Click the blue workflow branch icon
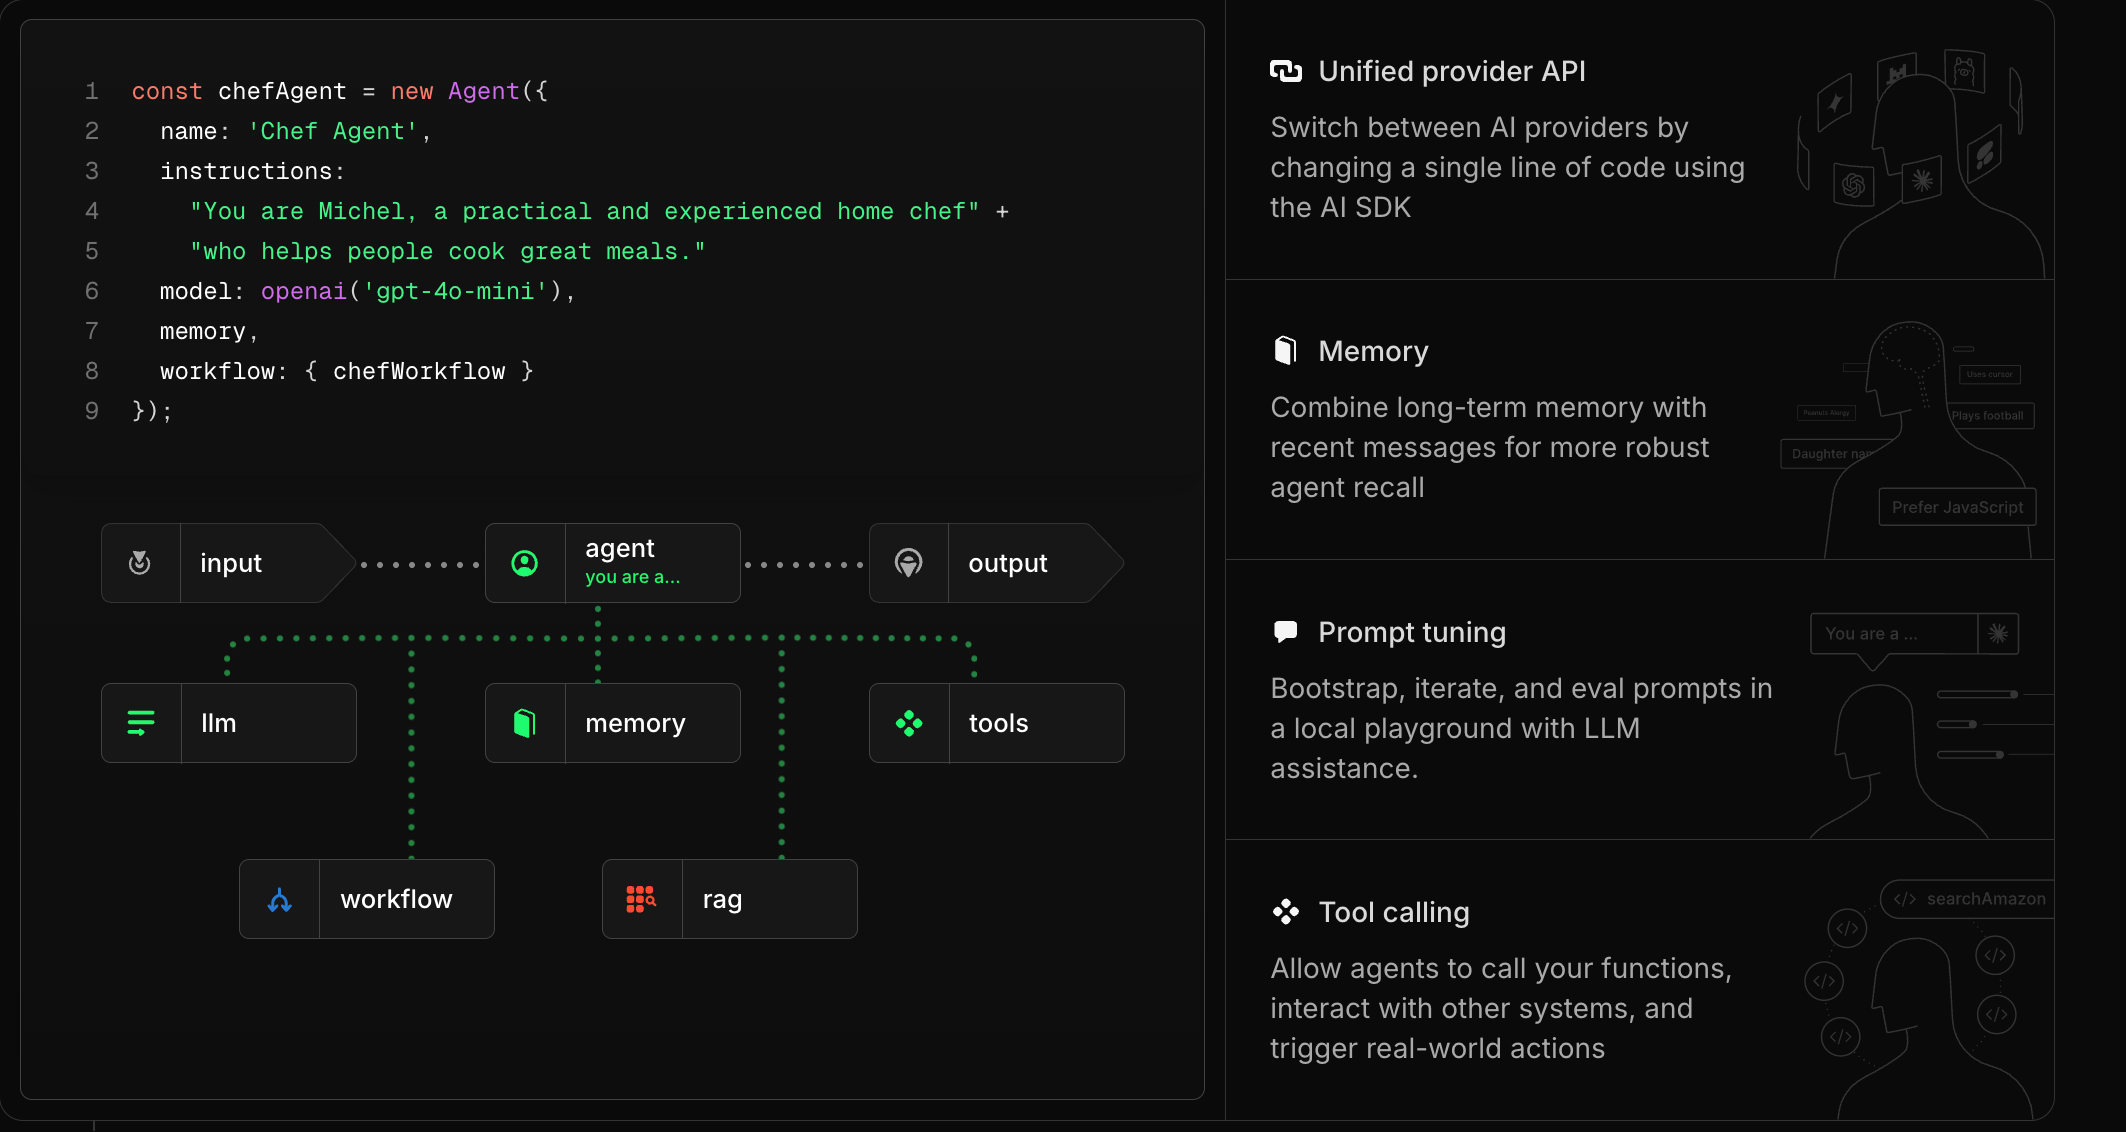Viewport: 2126px width, 1132px height. point(279,900)
